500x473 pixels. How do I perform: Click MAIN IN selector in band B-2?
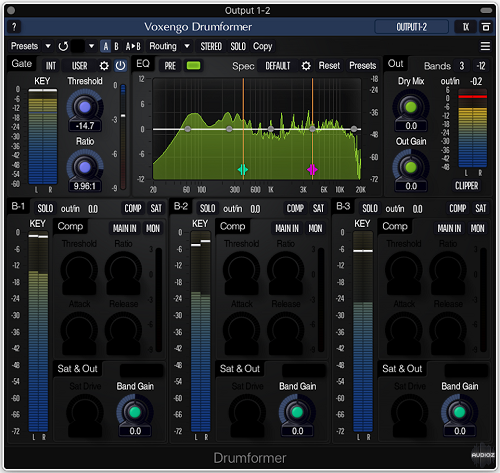[x=287, y=228]
